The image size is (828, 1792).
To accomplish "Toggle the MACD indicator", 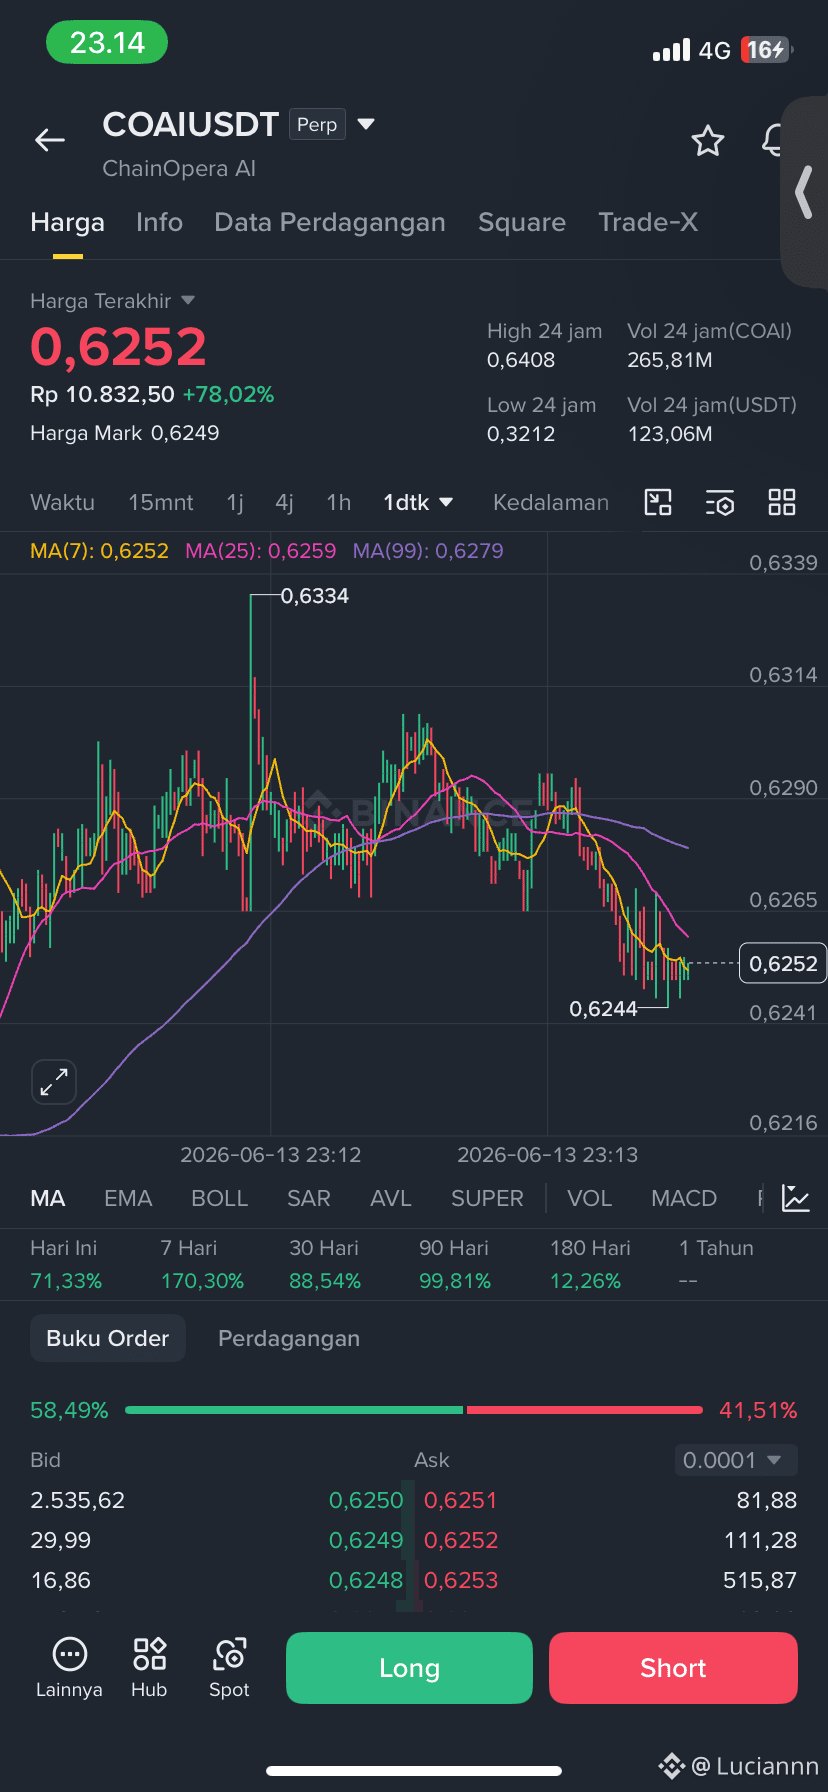I will coord(684,1198).
